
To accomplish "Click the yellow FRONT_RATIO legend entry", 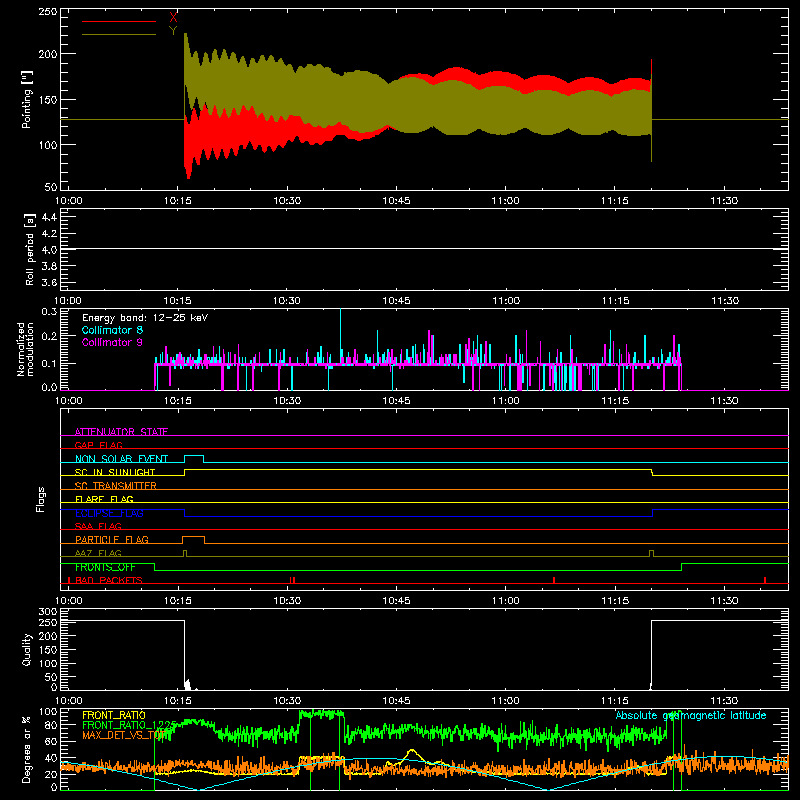I will click(x=114, y=715).
